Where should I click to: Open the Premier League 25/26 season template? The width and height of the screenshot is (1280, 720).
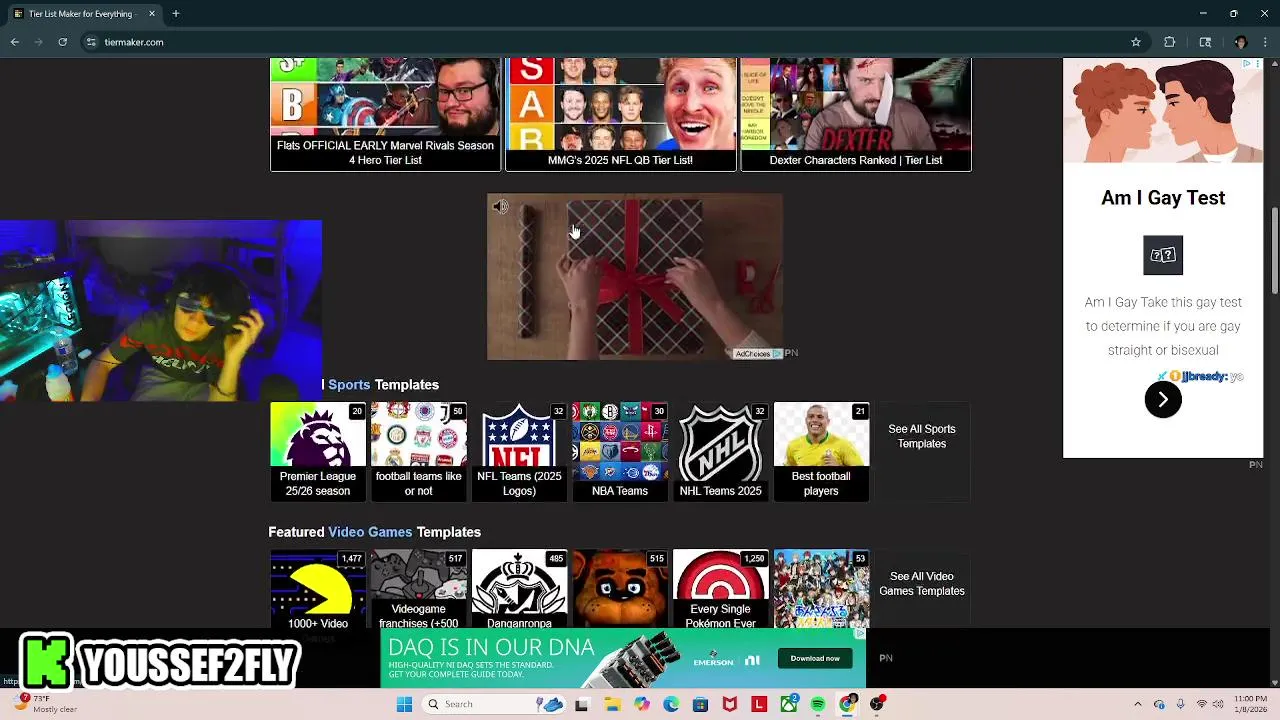click(x=318, y=451)
